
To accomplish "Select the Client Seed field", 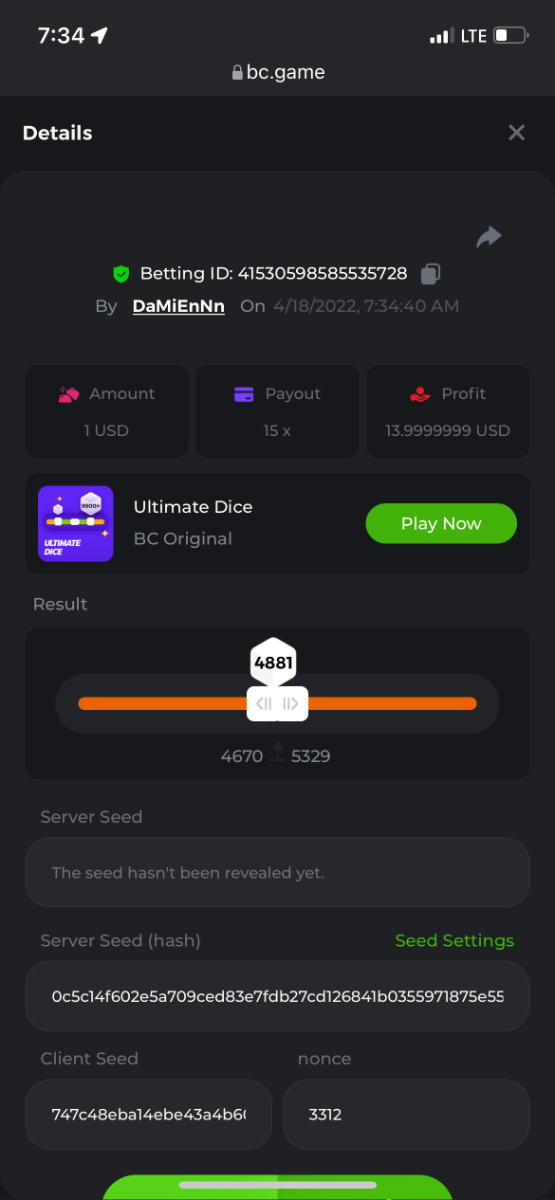I will (148, 1114).
